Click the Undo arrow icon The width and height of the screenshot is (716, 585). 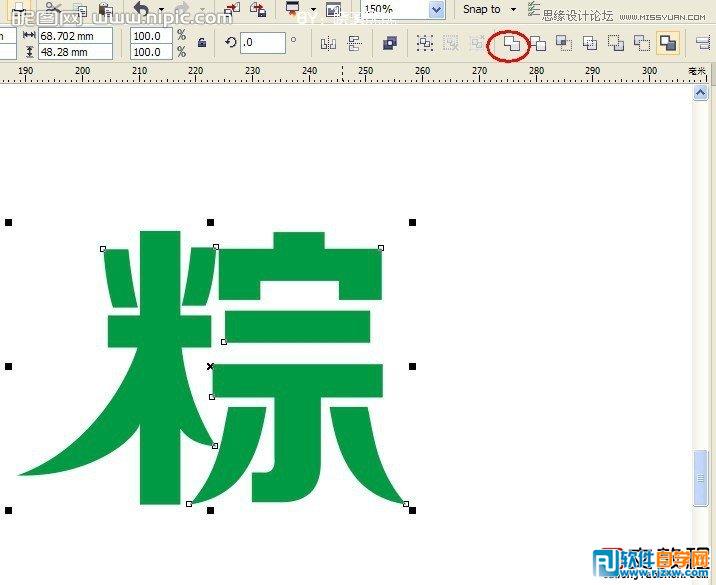[x=142, y=8]
